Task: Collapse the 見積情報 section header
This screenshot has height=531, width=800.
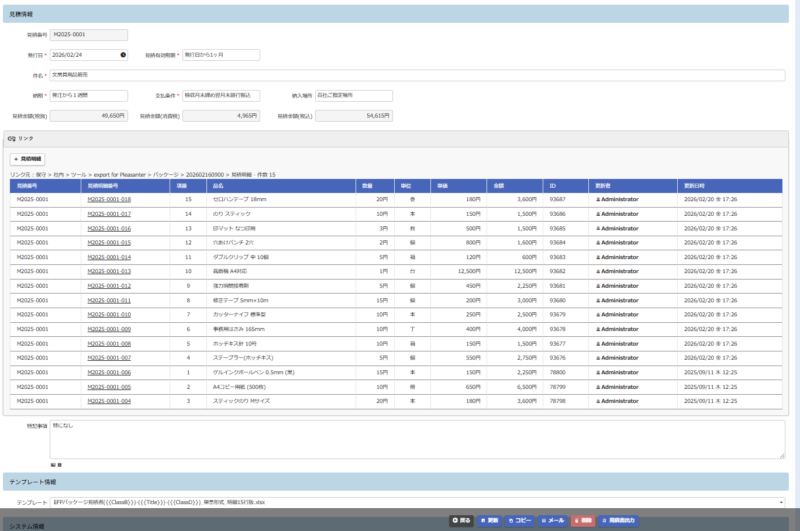Action: point(20,15)
